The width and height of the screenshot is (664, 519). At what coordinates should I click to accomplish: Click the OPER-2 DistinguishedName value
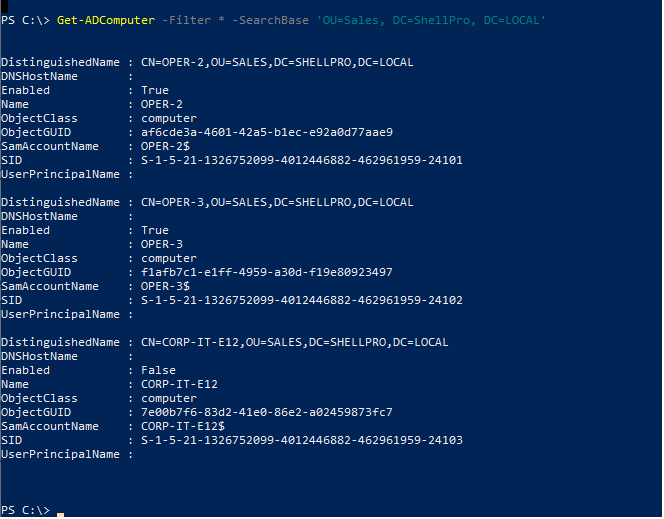pos(277,62)
